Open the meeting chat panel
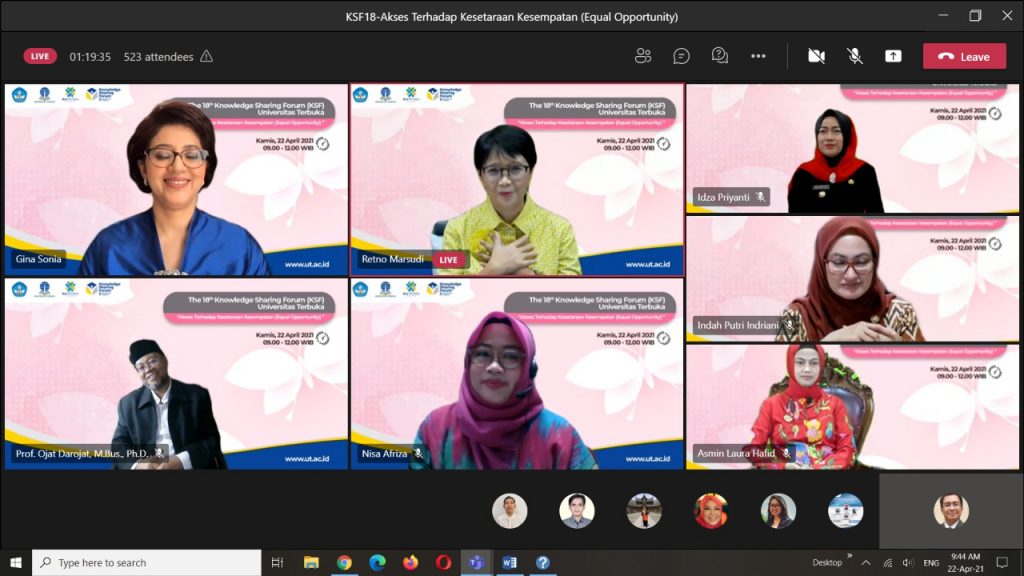1024x576 pixels. coord(681,56)
